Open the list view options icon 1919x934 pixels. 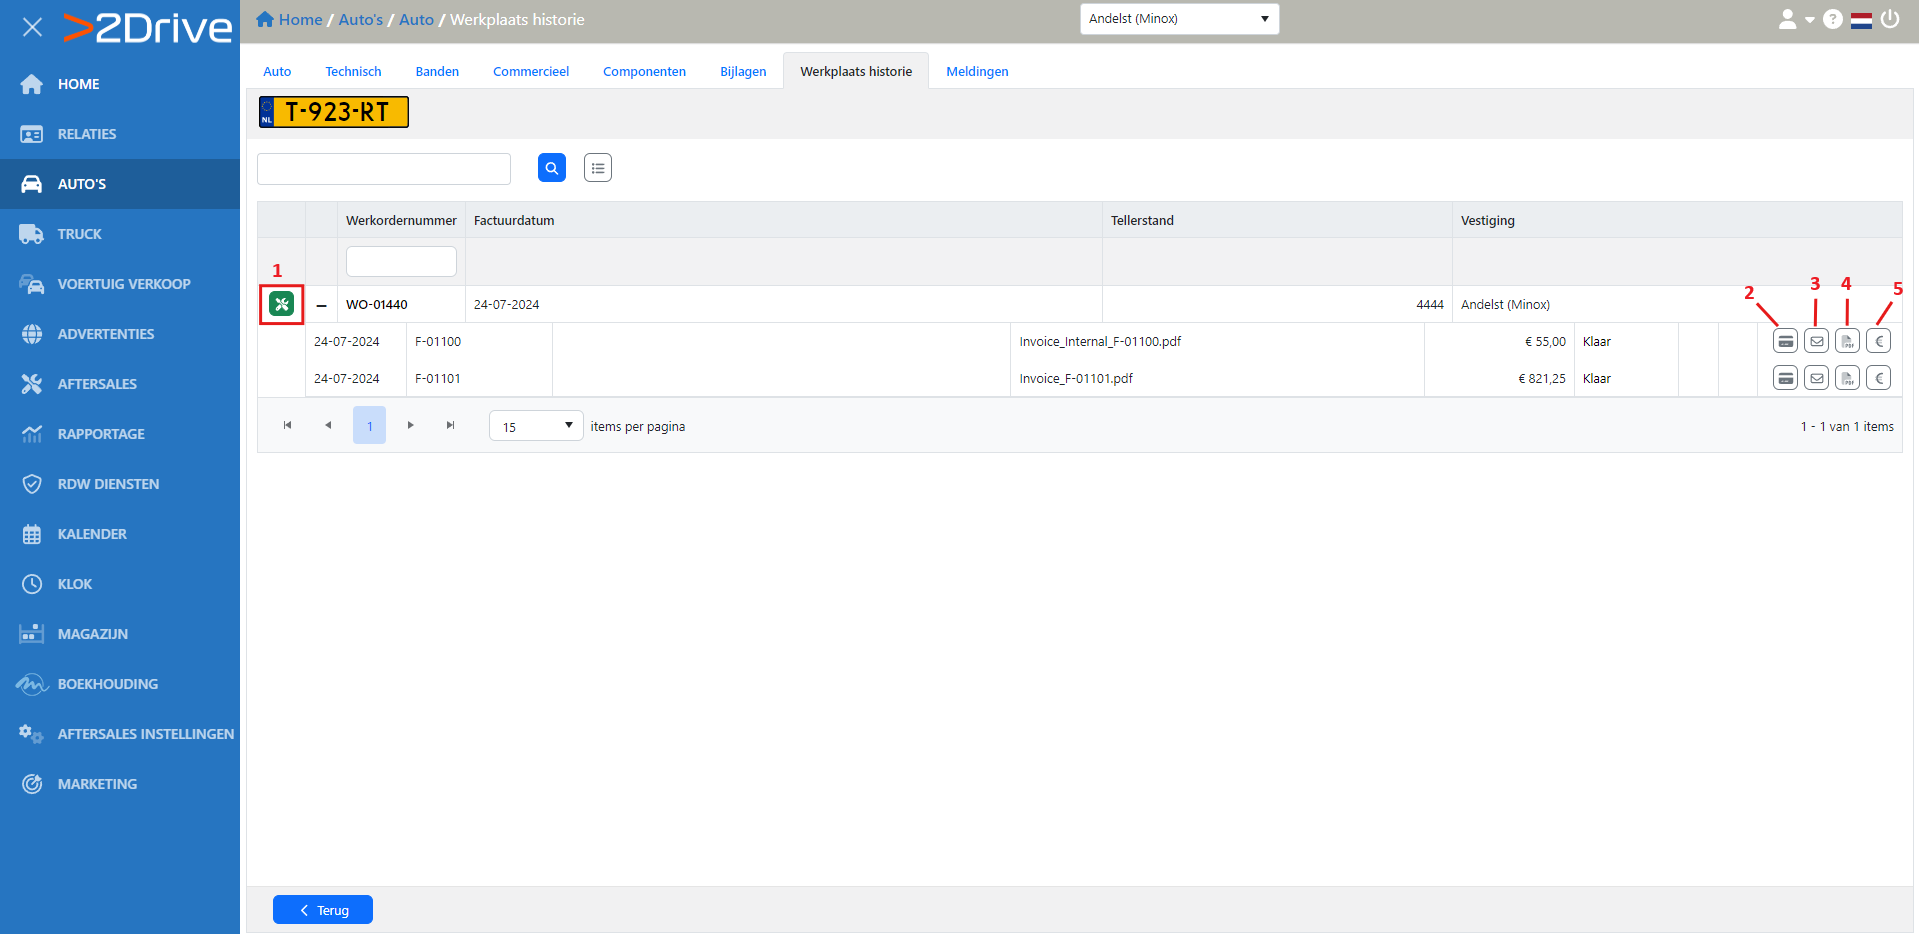click(x=598, y=168)
